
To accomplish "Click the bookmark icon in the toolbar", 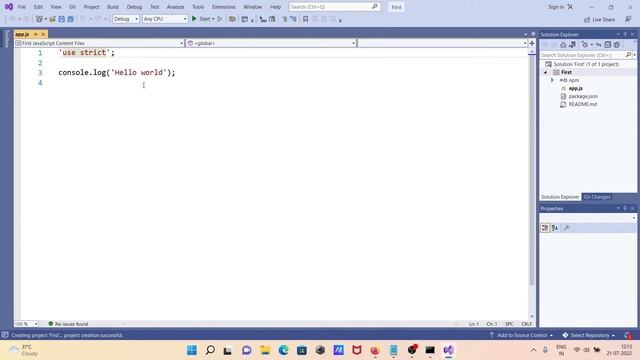I will (x=305, y=19).
